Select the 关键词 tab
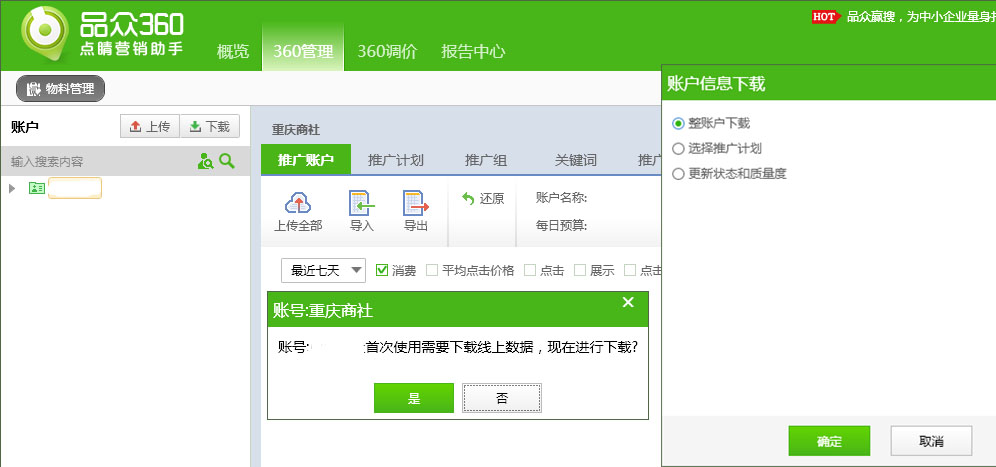 [x=575, y=160]
